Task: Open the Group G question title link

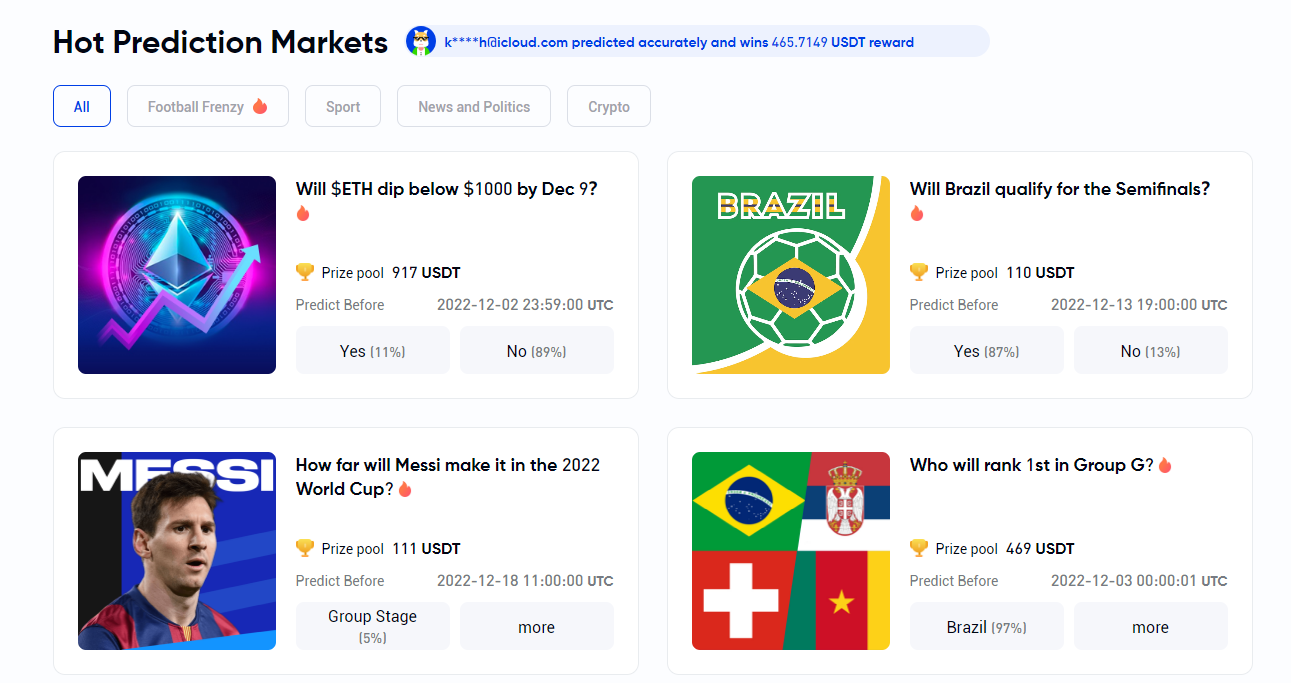Action: pyautogui.click(x=1032, y=465)
